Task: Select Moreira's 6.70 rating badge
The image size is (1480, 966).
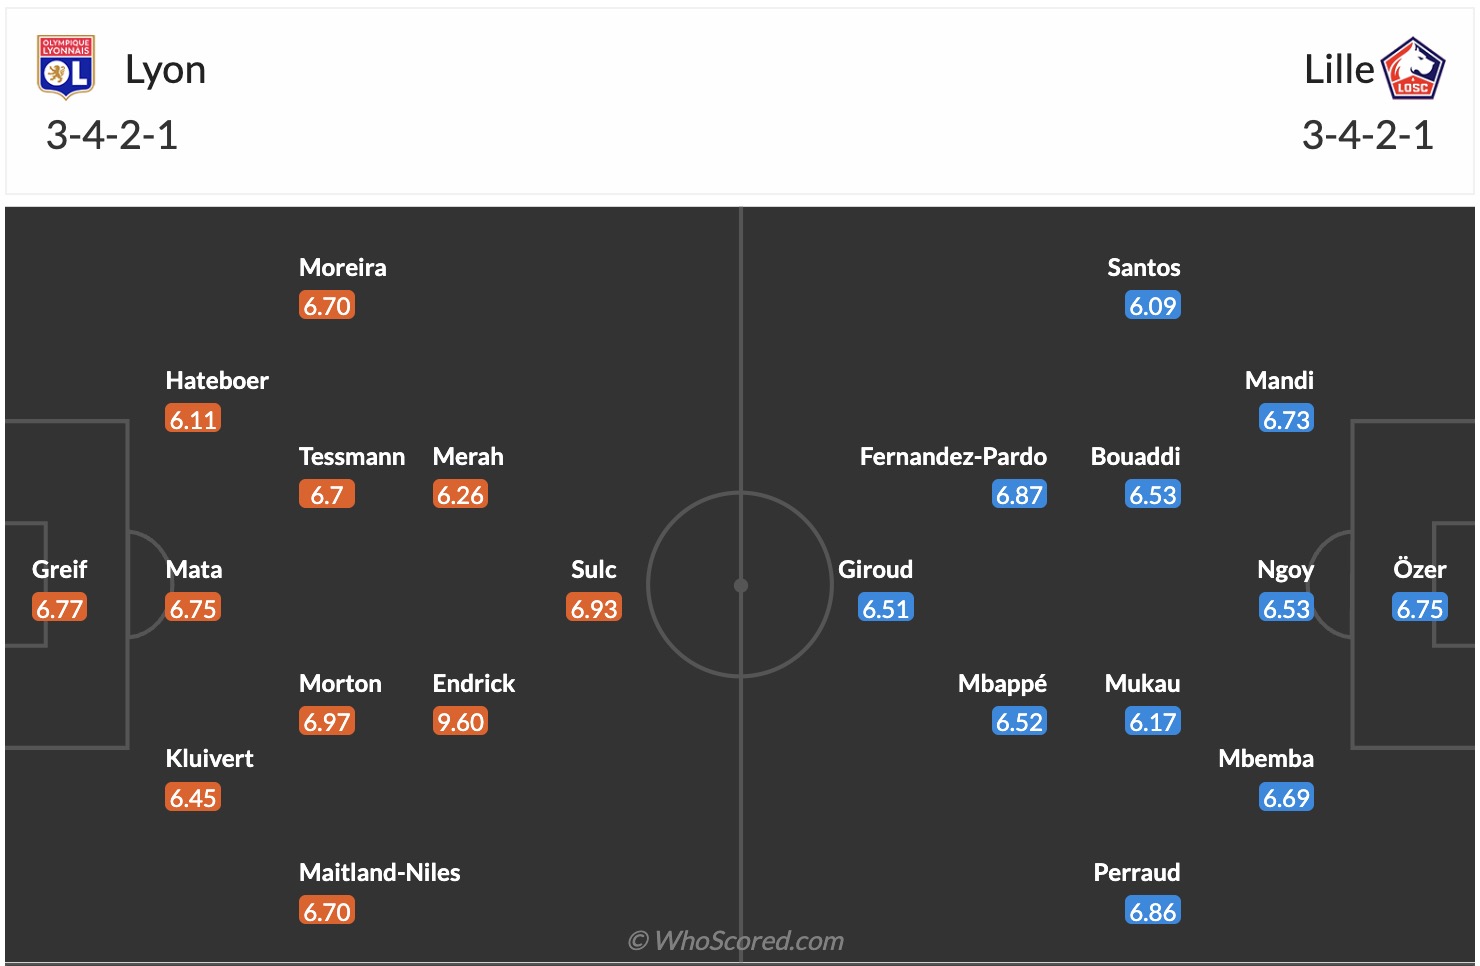Action: pyautogui.click(x=327, y=306)
